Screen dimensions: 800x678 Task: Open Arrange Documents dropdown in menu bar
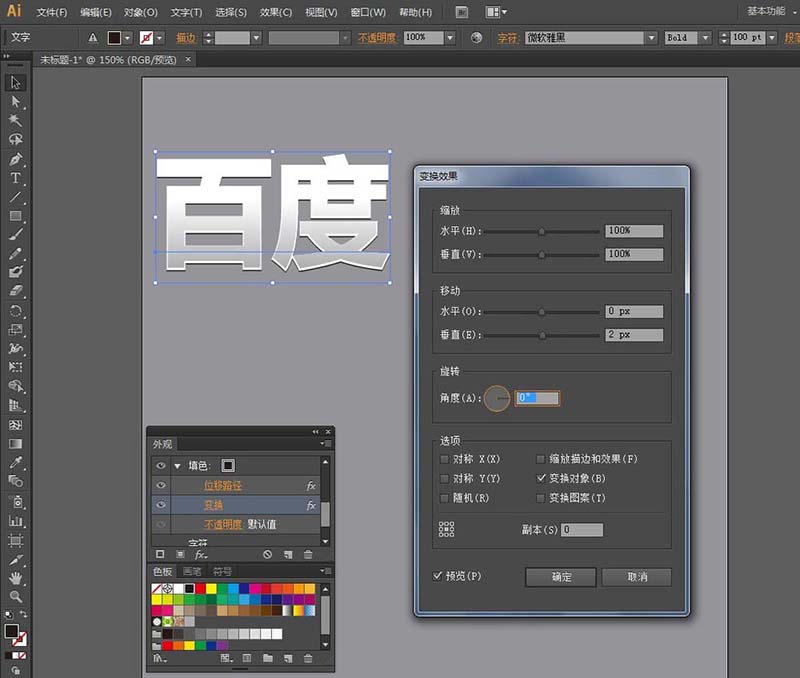496,12
